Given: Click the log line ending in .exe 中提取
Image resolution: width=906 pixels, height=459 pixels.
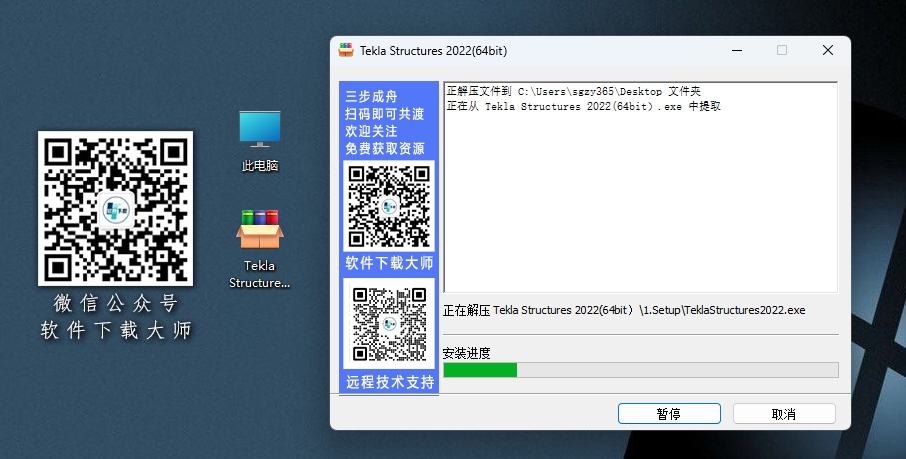Looking at the screenshot, I should (x=584, y=106).
